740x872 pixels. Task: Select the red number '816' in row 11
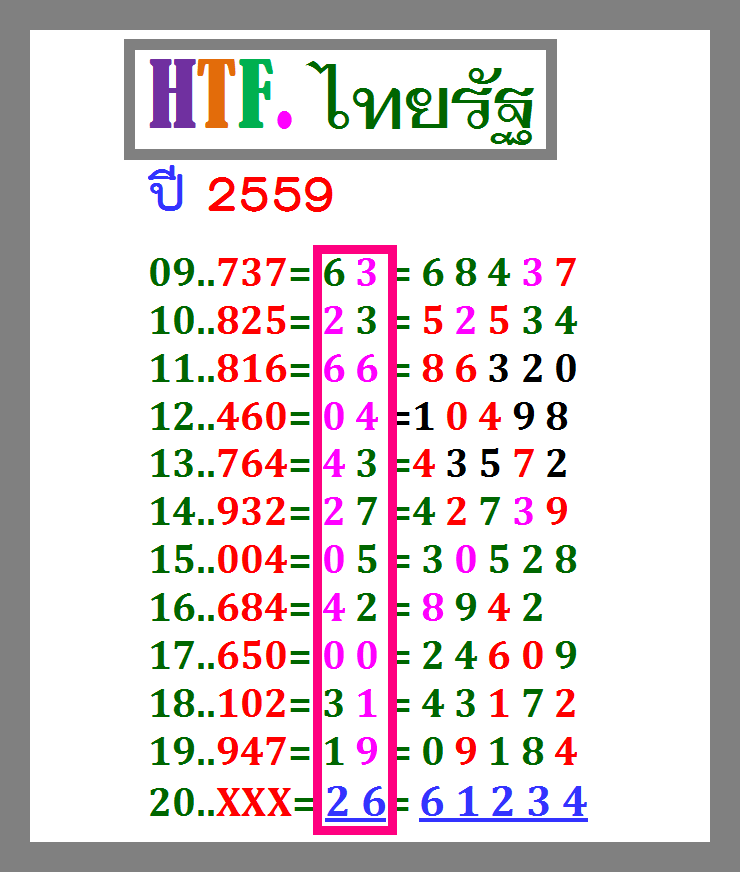click(251, 368)
